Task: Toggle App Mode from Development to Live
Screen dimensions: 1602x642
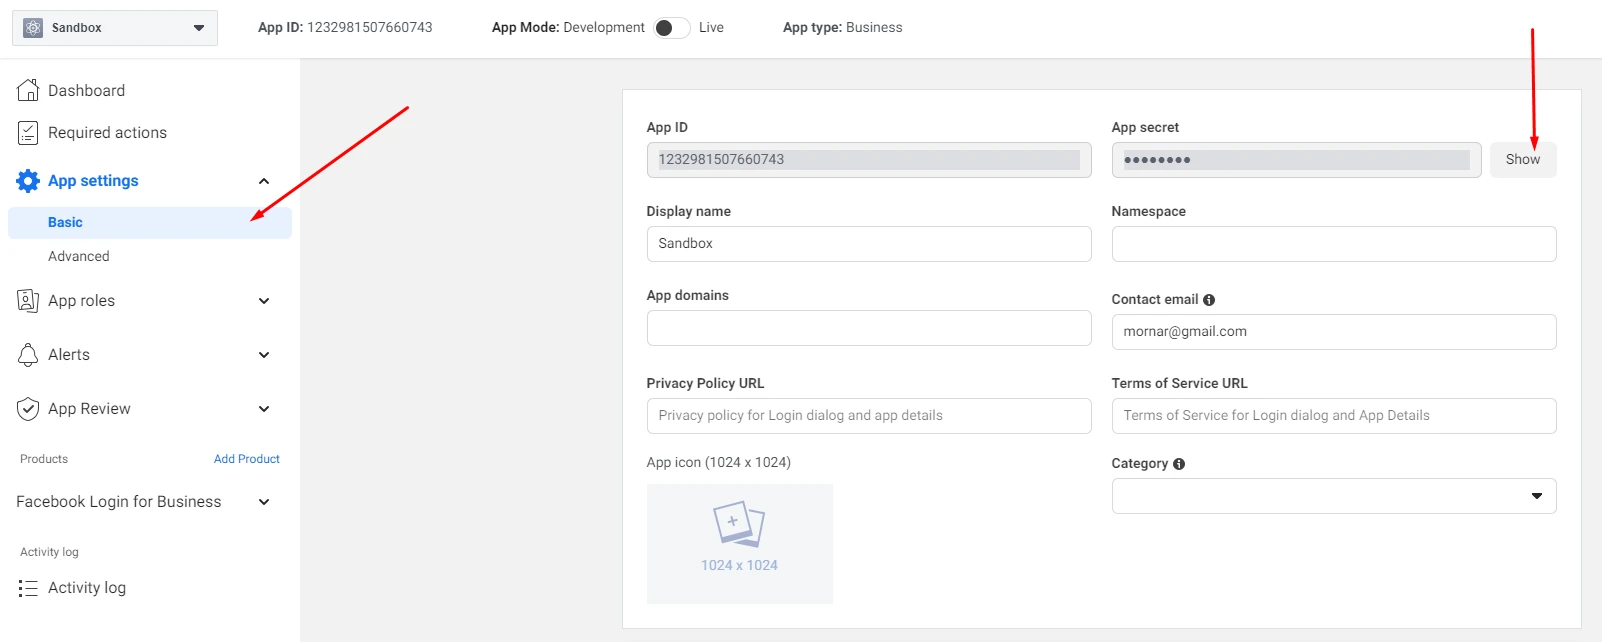Action: [671, 28]
